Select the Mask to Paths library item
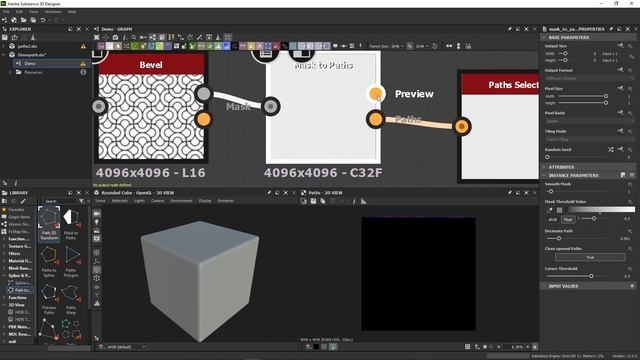This screenshot has height=360, width=640. pyautogui.click(x=71, y=224)
